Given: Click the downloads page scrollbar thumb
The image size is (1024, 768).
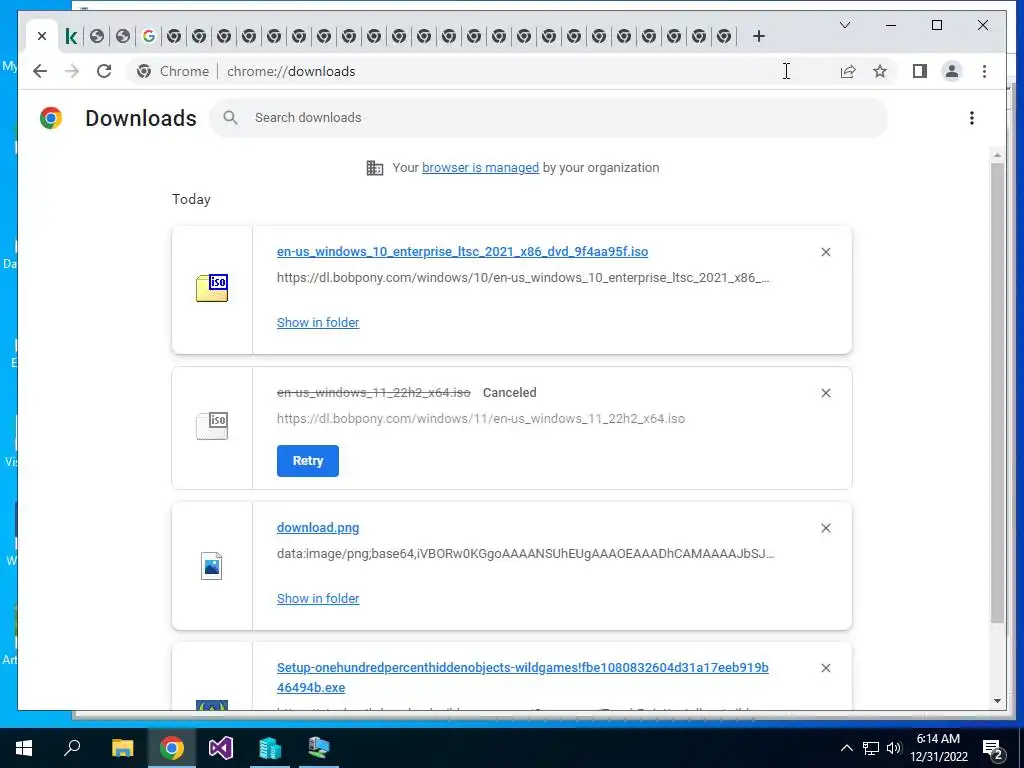Looking at the screenshot, I should click(997, 392).
